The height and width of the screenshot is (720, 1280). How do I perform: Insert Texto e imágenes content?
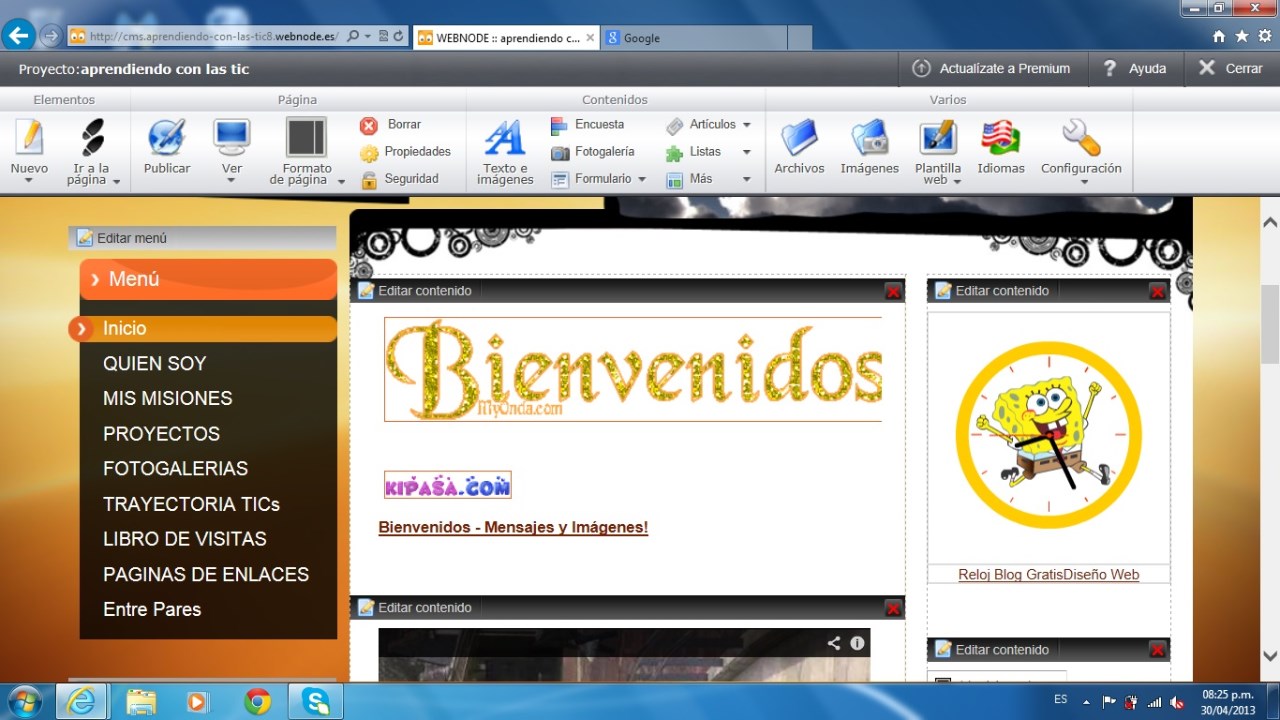[505, 151]
